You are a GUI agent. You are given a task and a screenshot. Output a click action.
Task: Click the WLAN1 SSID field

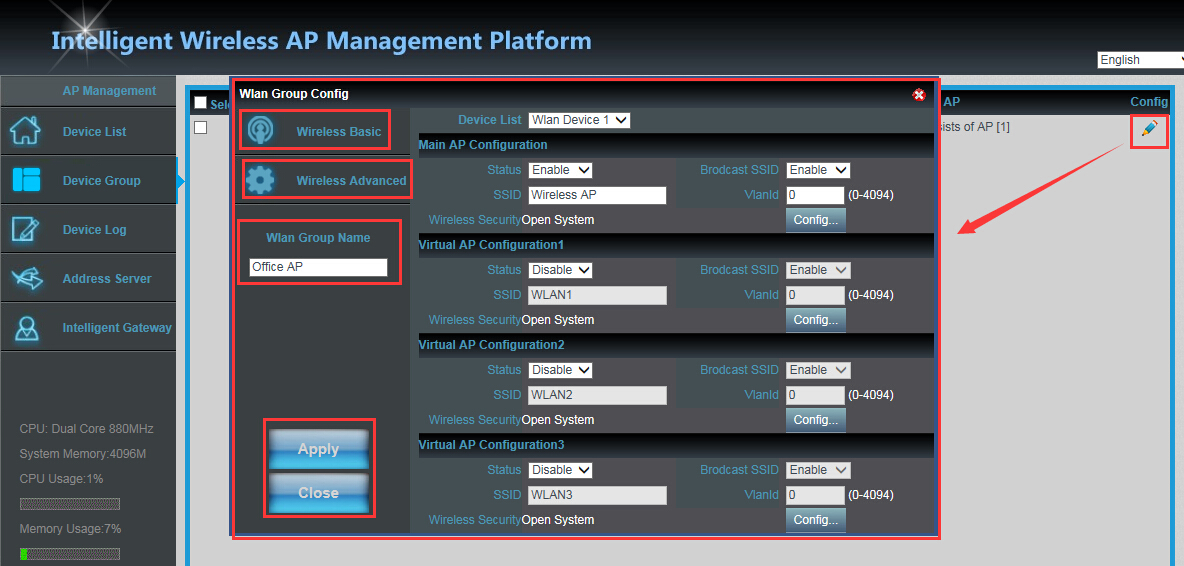point(597,295)
